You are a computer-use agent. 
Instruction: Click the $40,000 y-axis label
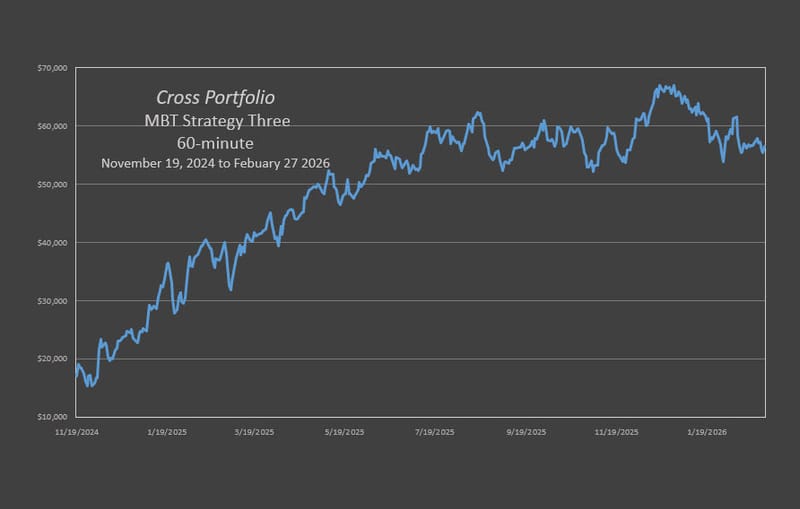point(51,242)
